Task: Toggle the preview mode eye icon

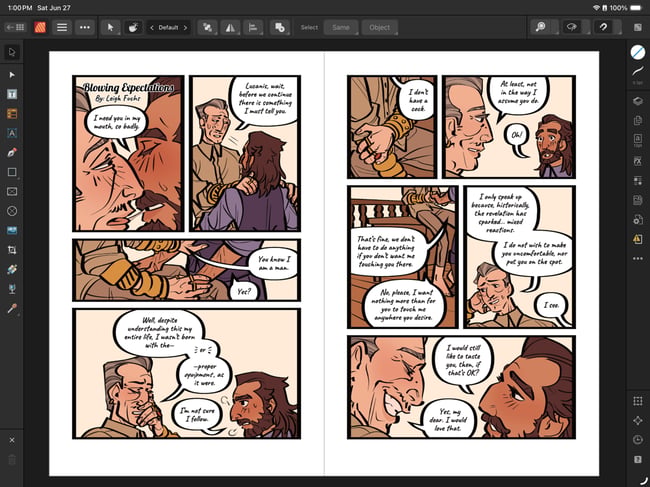Action: click(572, 27)
